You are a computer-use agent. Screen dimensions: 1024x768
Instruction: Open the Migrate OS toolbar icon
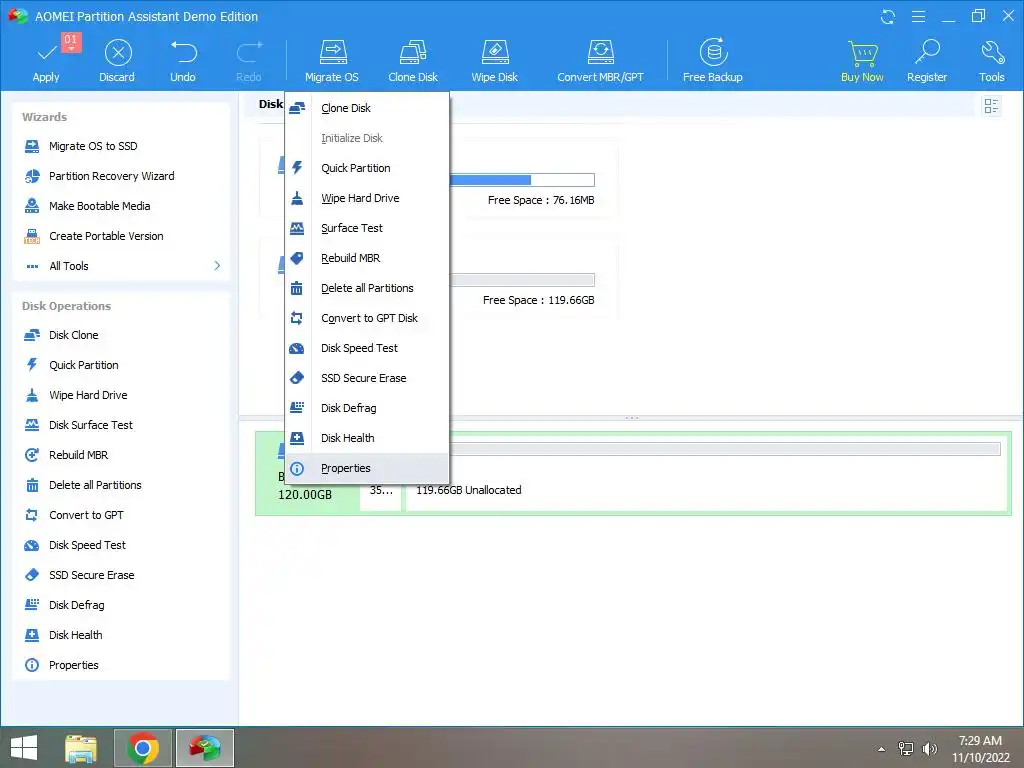332,52
